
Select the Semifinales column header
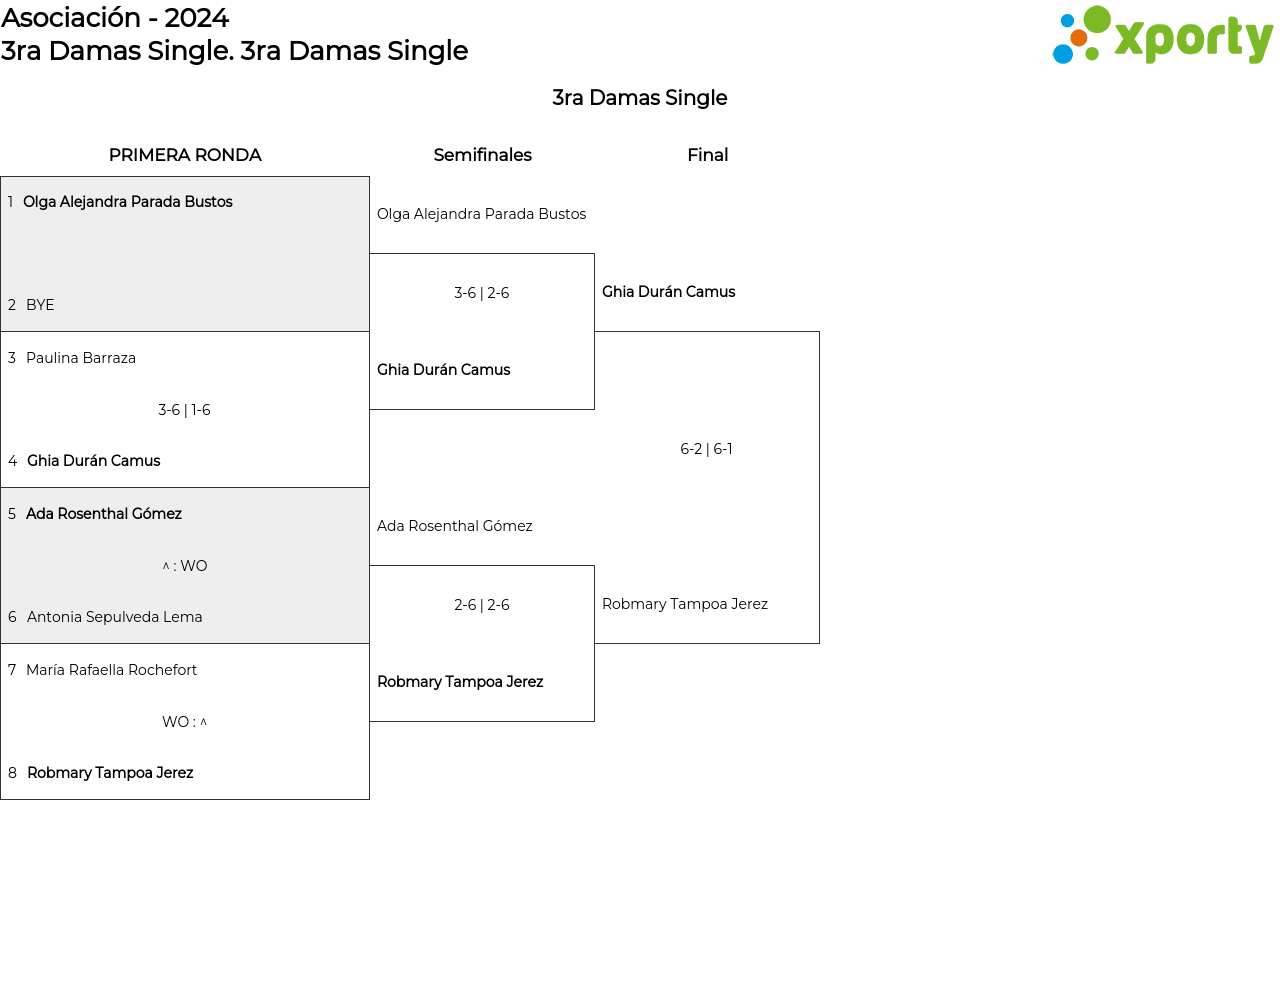(482, 155)
